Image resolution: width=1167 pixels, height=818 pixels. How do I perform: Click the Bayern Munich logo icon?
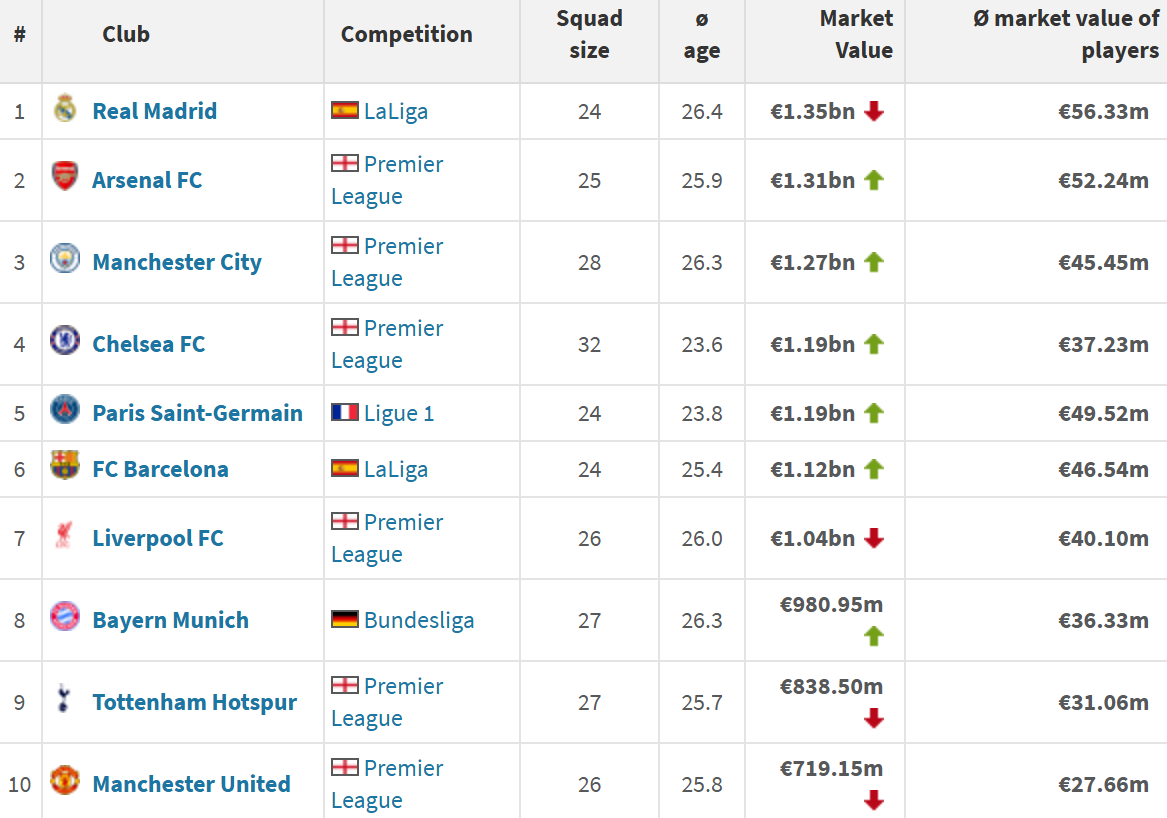click(65, 617)
